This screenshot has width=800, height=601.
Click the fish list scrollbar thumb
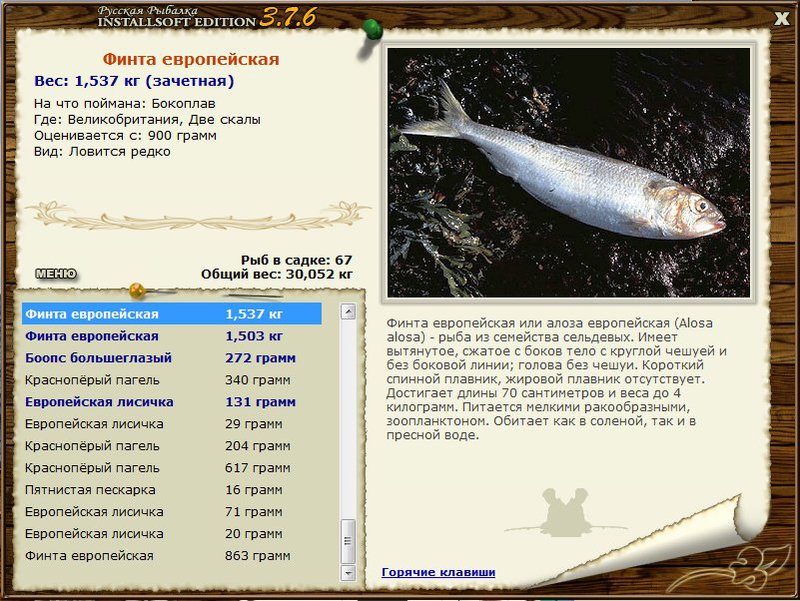pos(348,541)
